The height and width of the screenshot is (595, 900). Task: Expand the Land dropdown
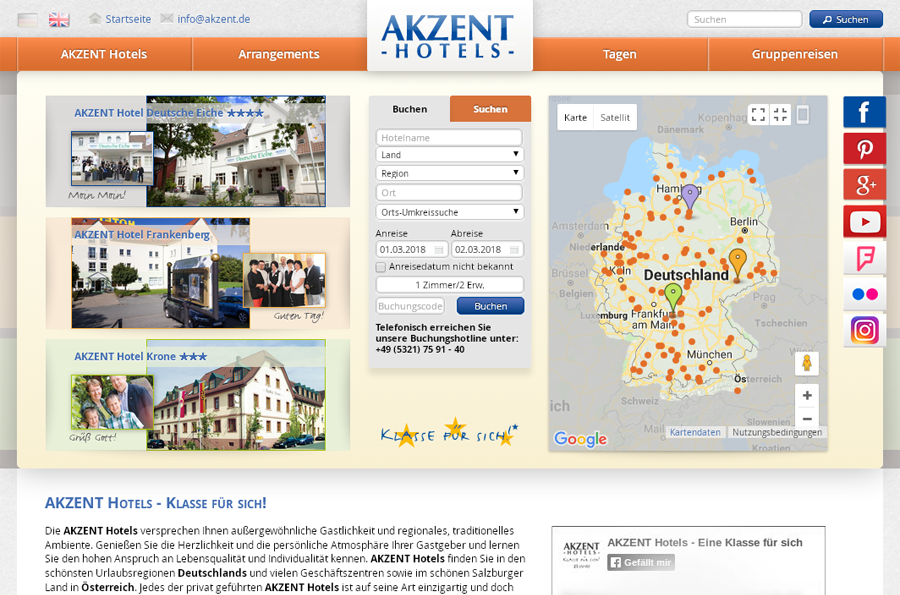(449, 155)
